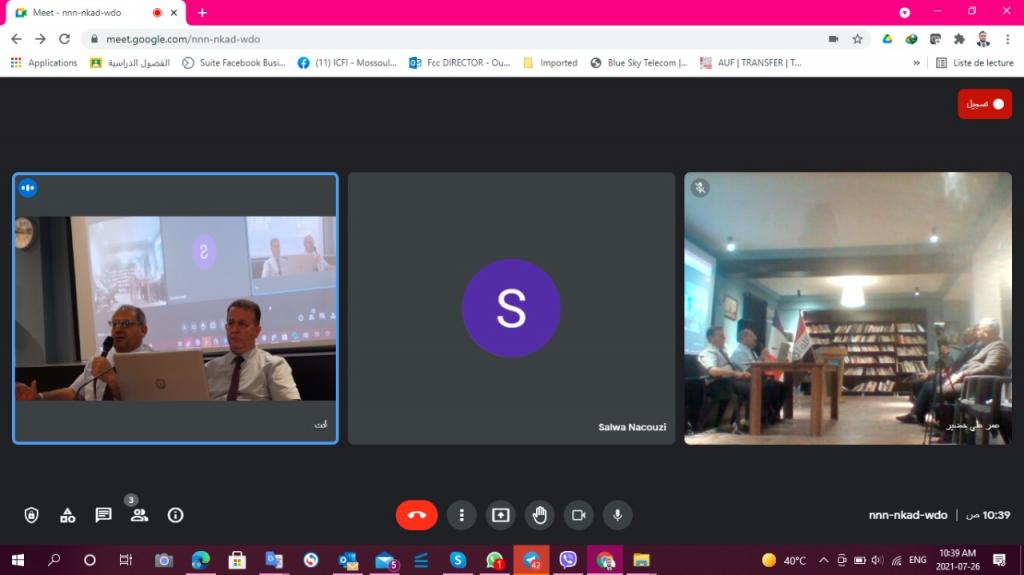Open meeting details info icon
The height and width of the screenshot is (575, 1024).
coord(175,515)
